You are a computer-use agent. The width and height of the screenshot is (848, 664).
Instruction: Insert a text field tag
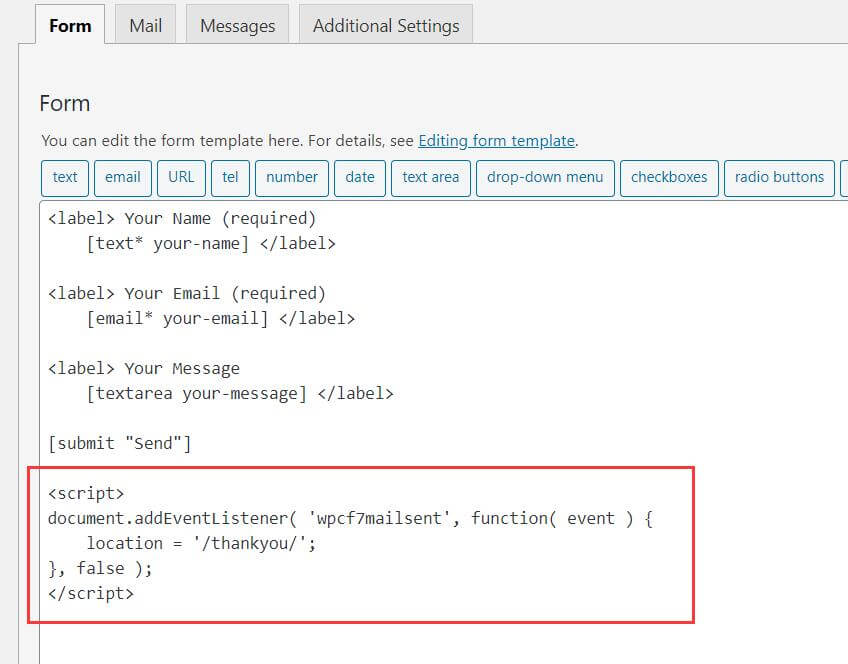65,177
